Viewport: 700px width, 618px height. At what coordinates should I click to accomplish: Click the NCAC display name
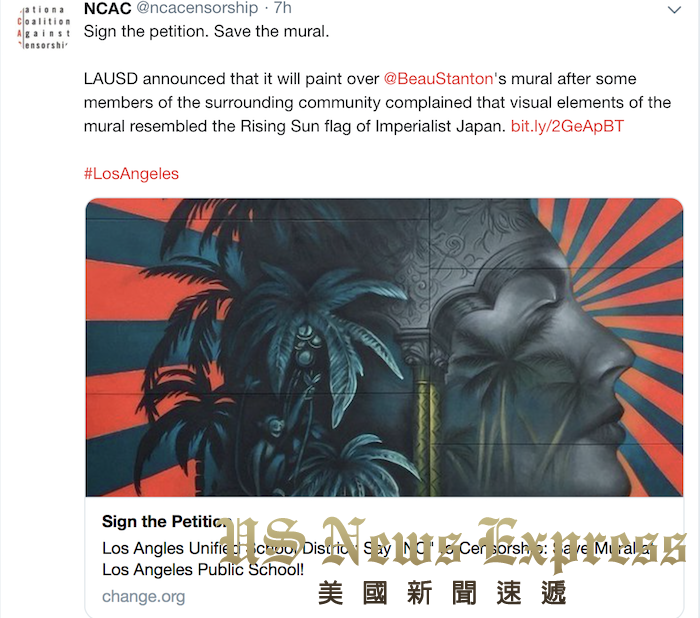click(108, 8)
